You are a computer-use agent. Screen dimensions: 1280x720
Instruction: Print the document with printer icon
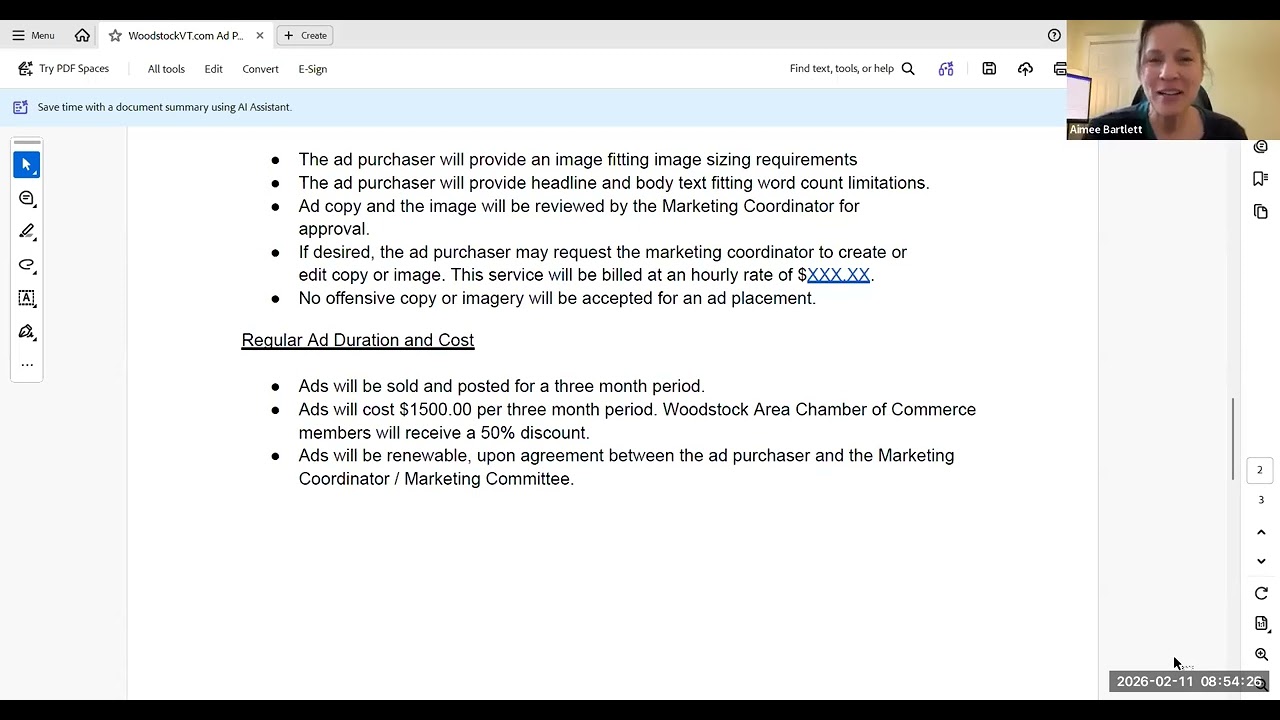[1060, 69]
